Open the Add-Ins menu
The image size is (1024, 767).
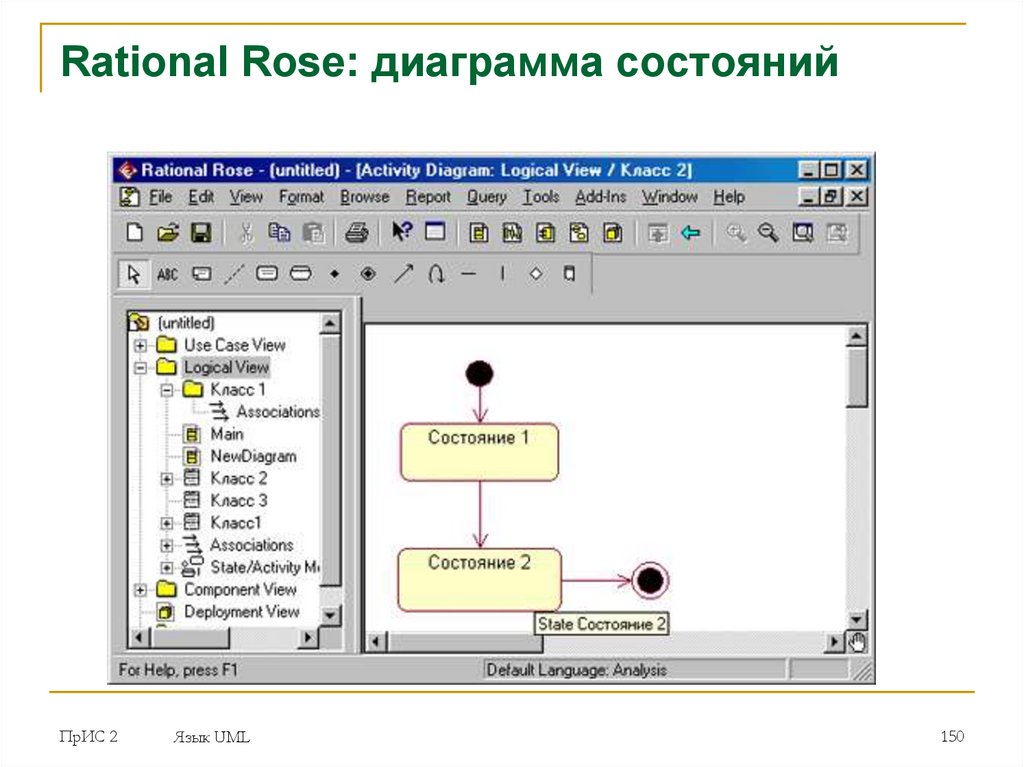tap(600, 197)
